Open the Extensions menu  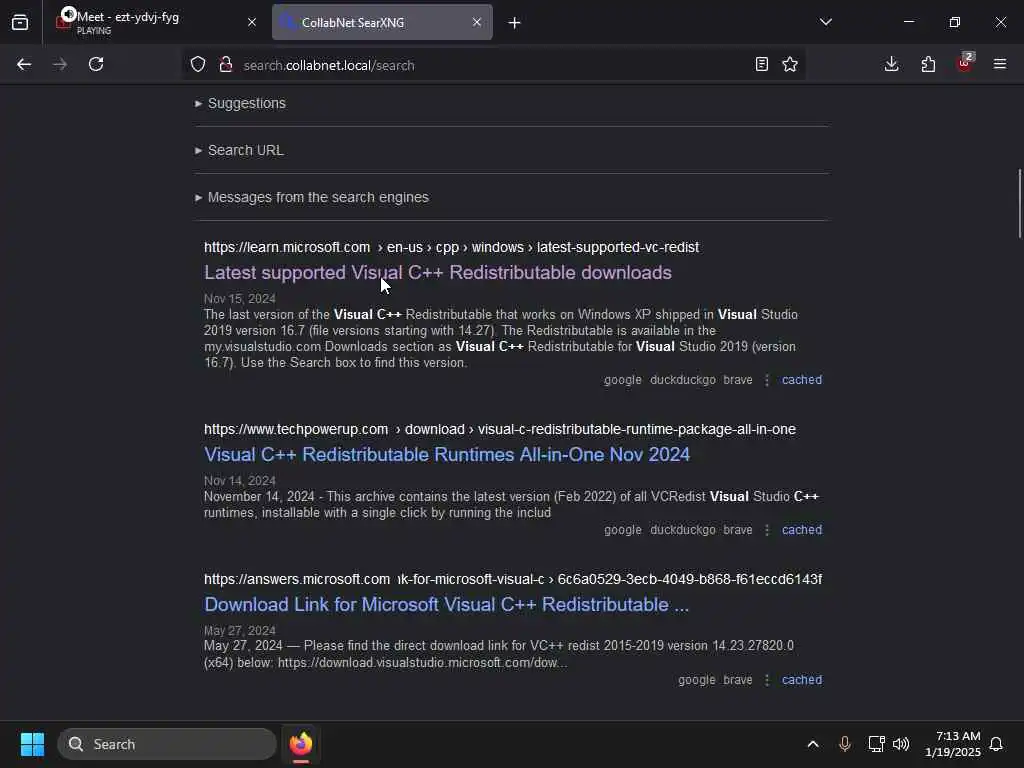point(928,64)
